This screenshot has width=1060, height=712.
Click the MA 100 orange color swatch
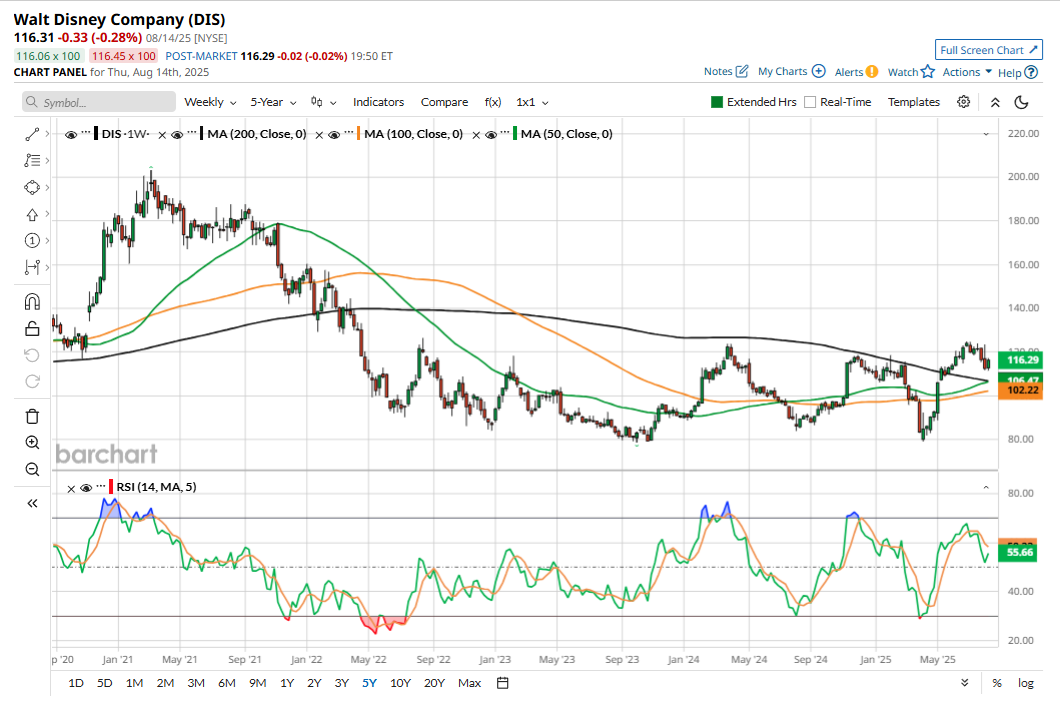point(358,134)
